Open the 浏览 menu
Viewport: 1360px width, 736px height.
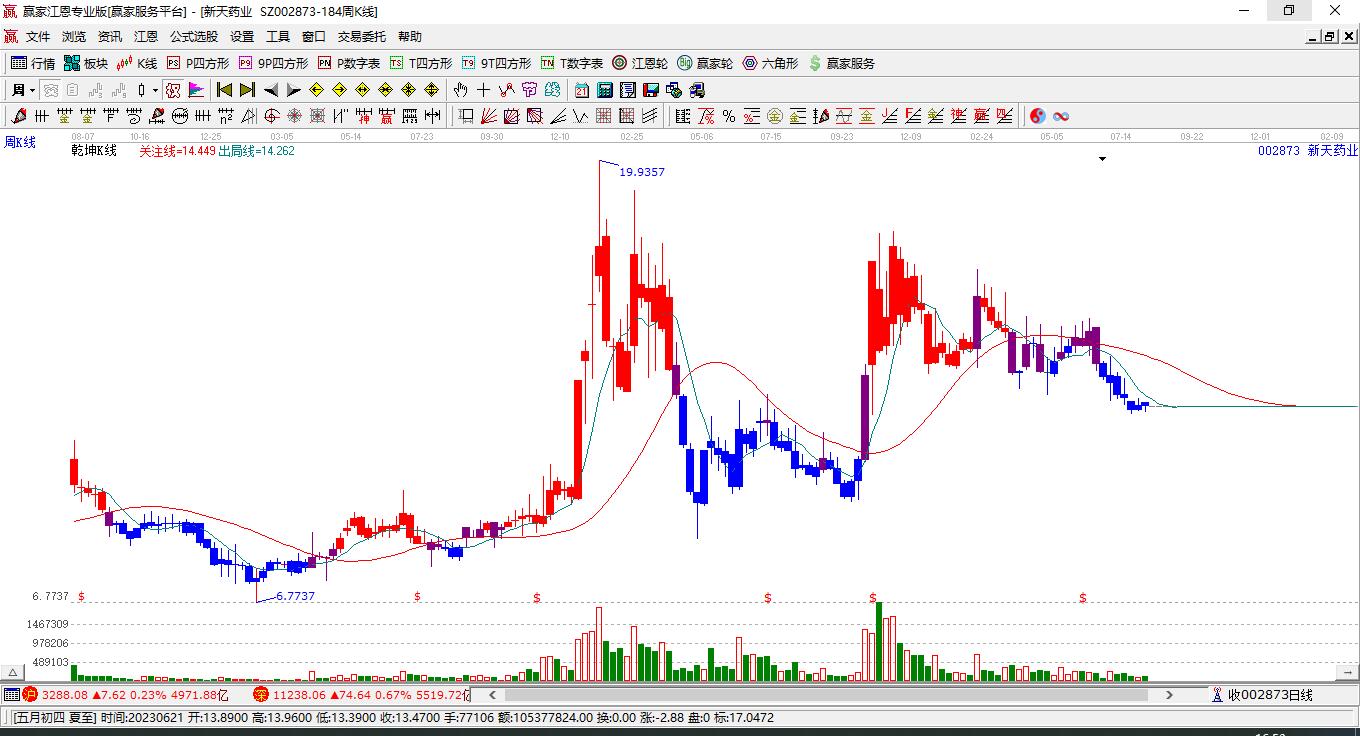point(74,37)
